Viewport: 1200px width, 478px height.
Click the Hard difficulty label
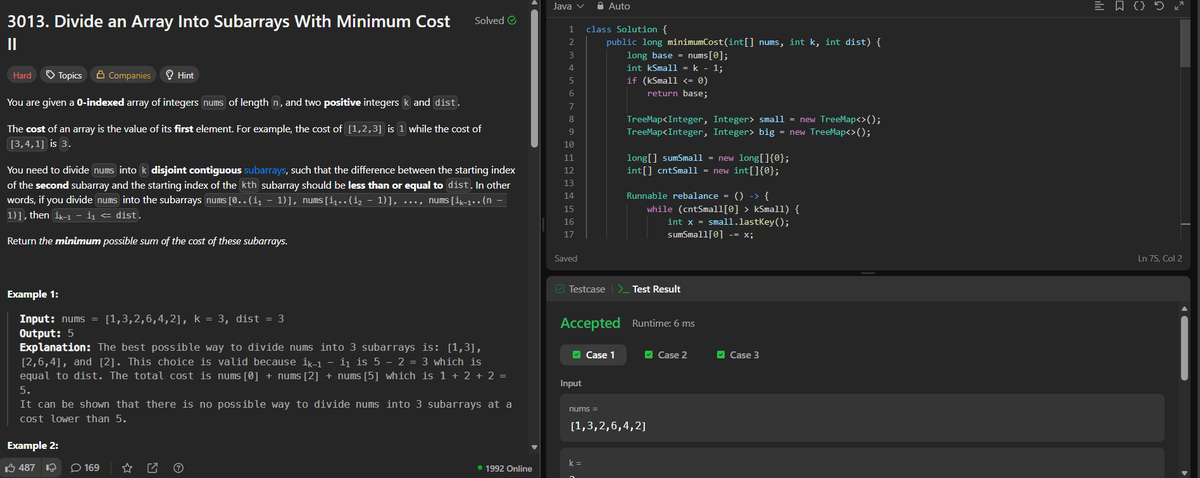[x=22, y=75]
